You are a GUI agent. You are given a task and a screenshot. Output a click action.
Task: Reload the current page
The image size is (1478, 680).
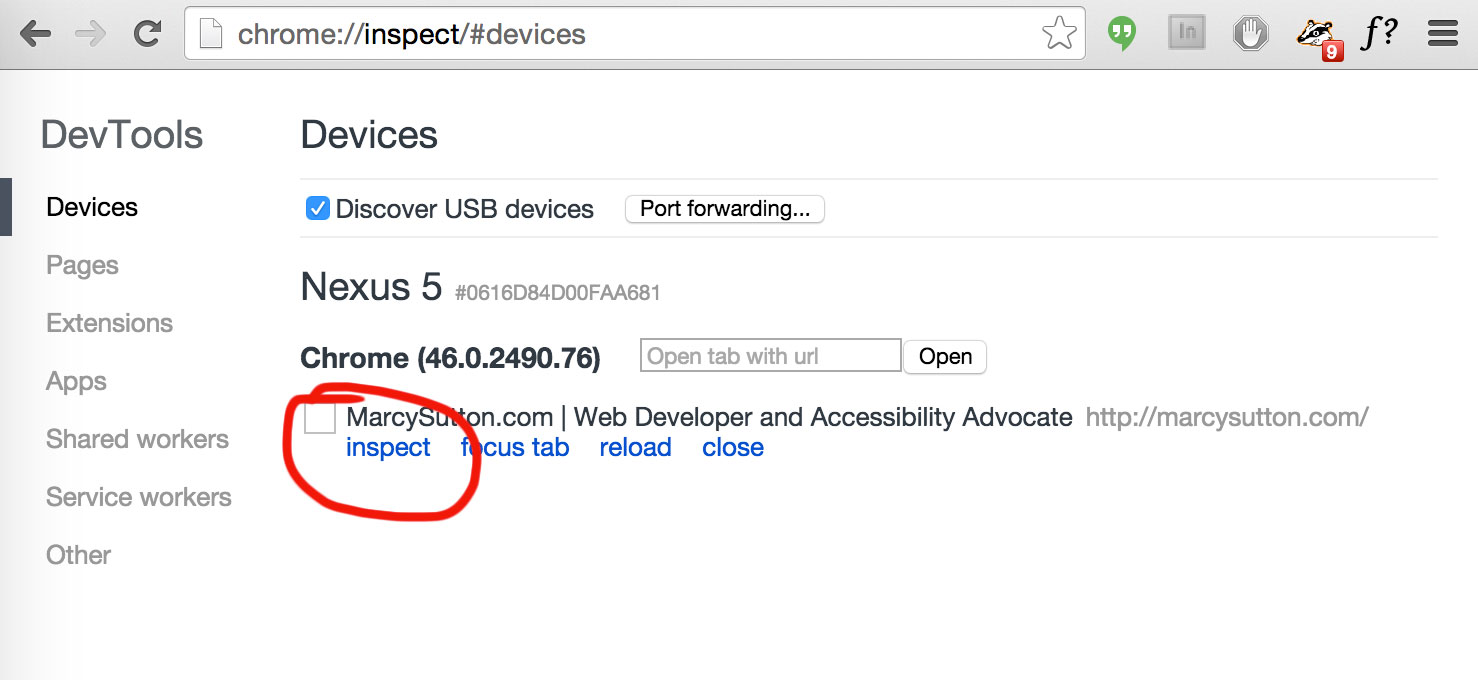146,32
